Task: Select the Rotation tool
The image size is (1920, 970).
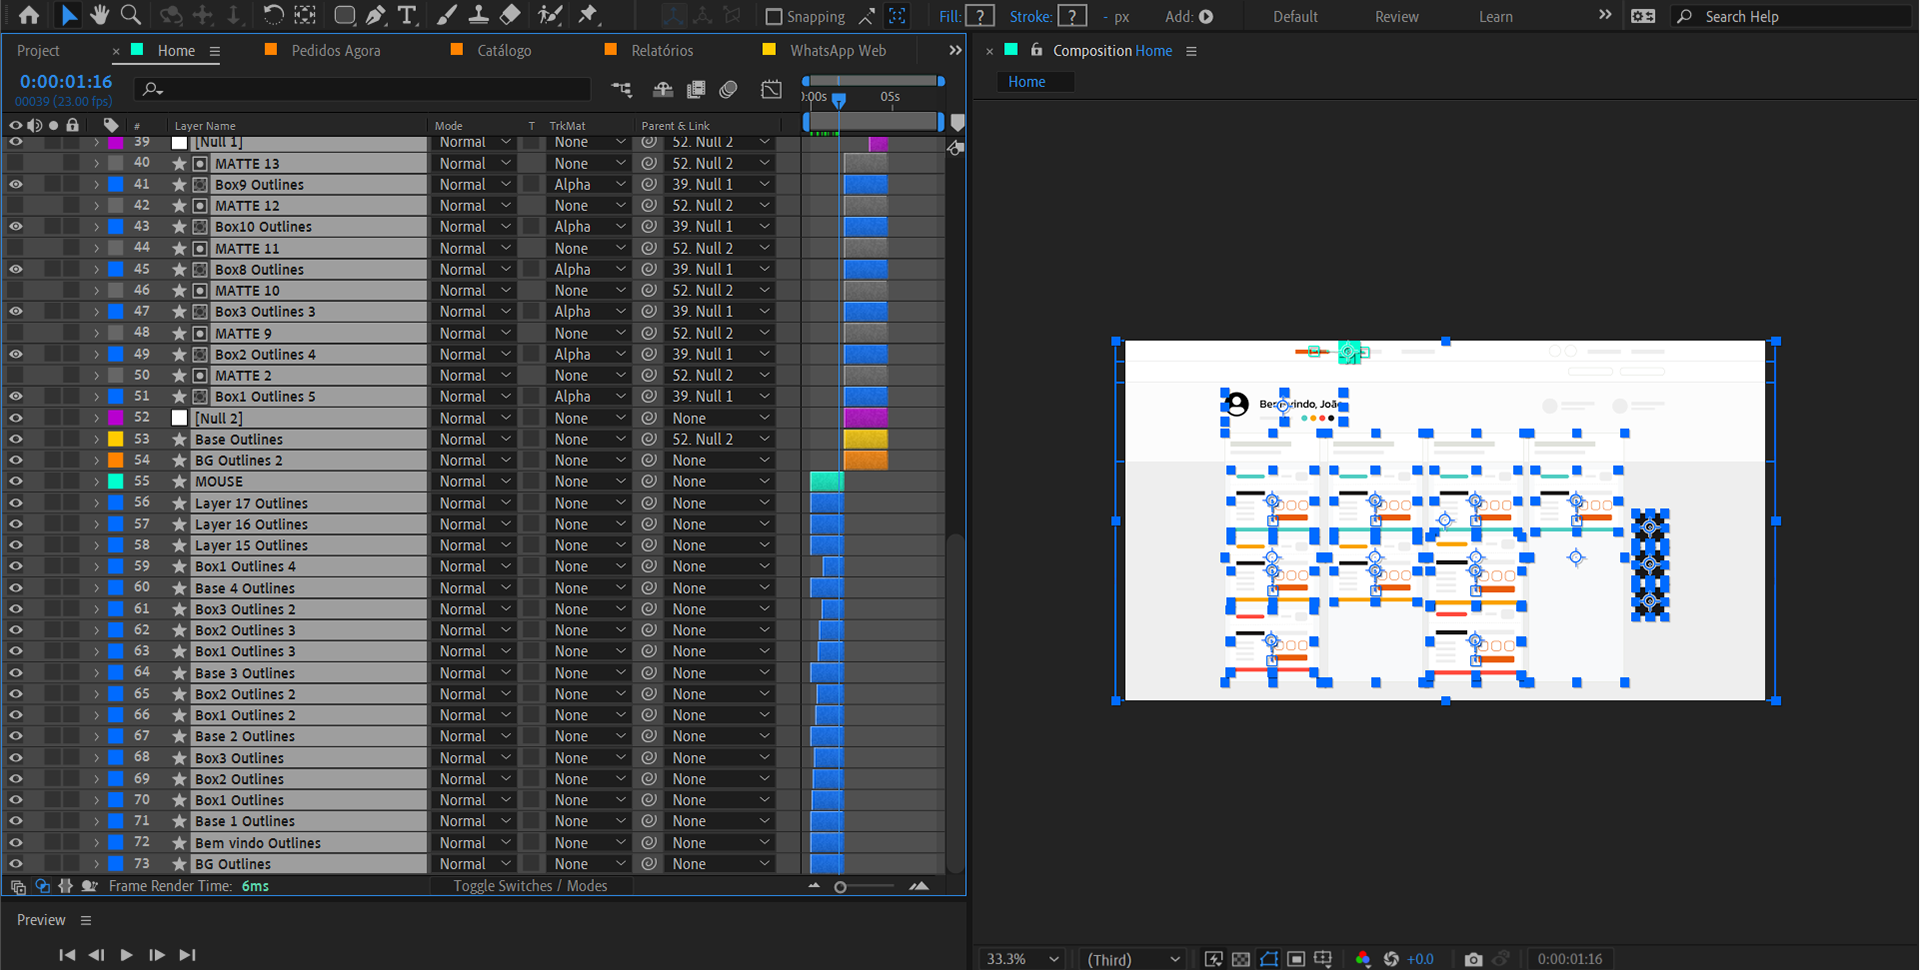Action: coord(273,15)
